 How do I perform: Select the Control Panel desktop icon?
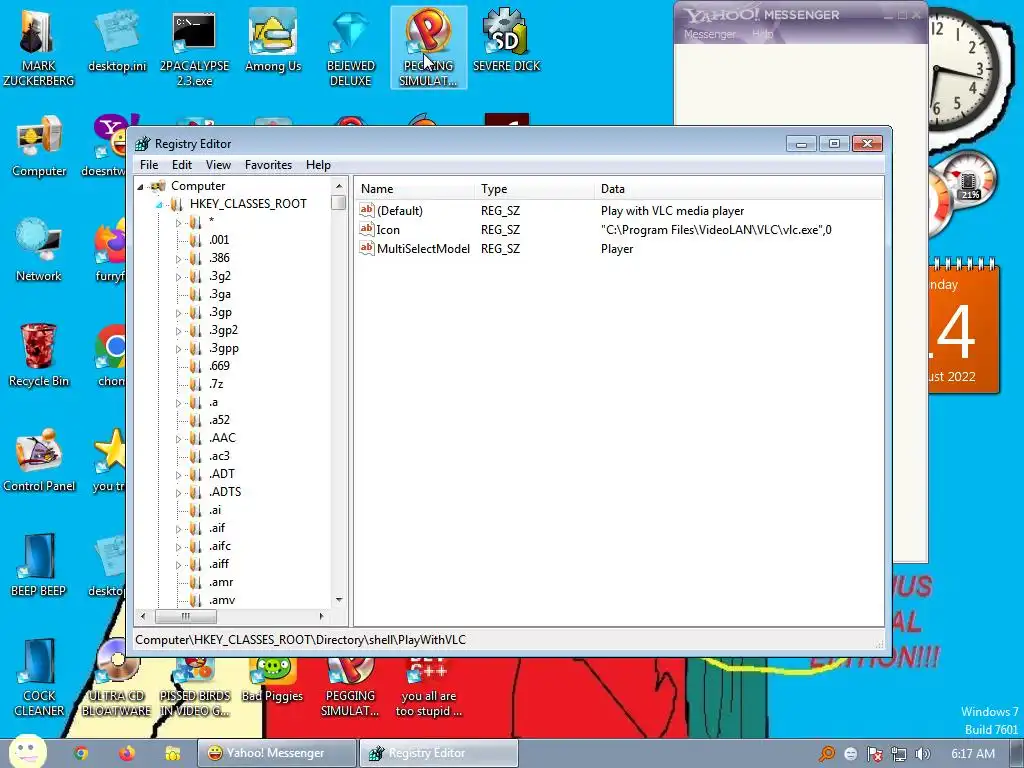coord(39,460)
